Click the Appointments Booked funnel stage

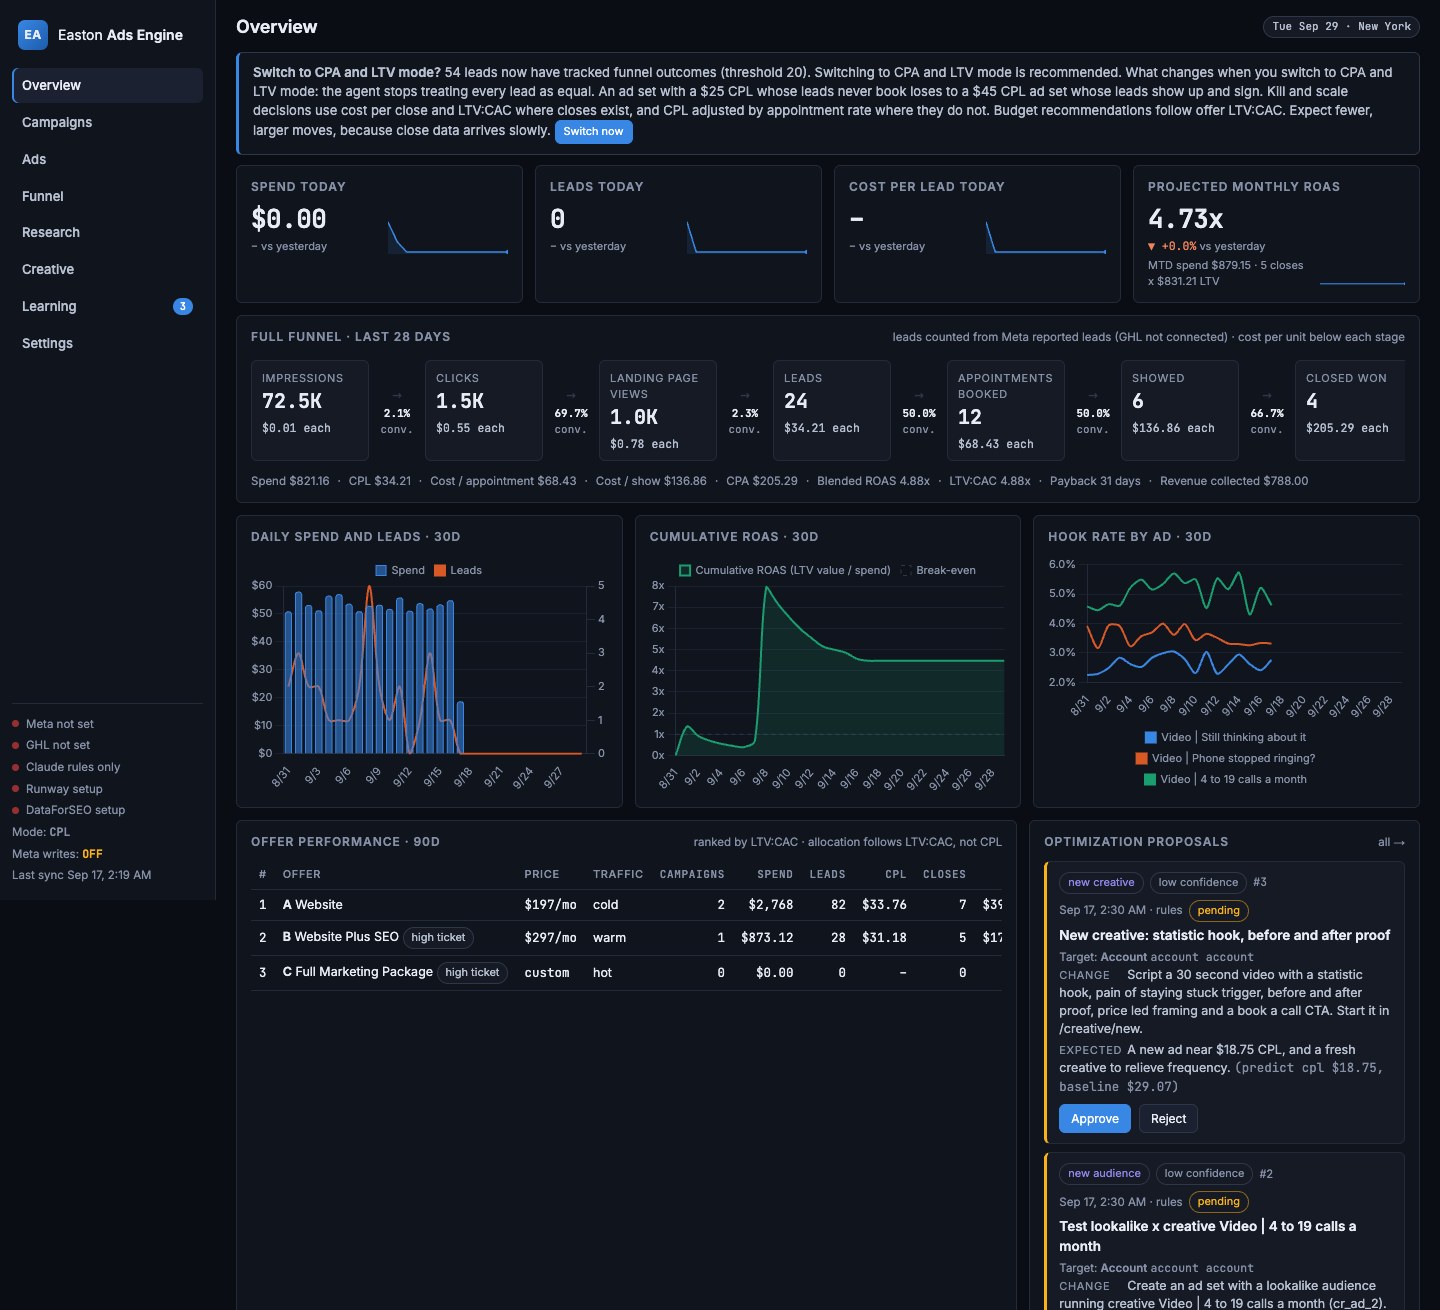click(x=1006, y=410)
